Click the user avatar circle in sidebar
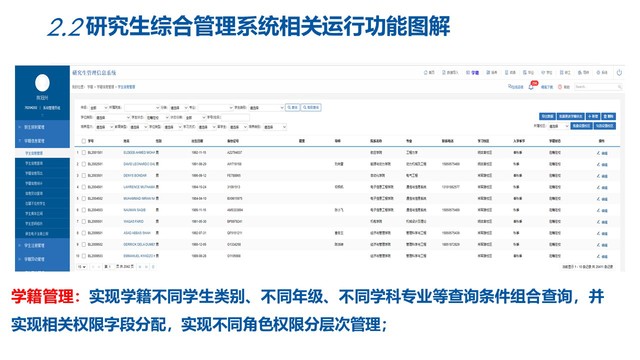The height and width of the screenshot is (360, 640). [42, 83]
